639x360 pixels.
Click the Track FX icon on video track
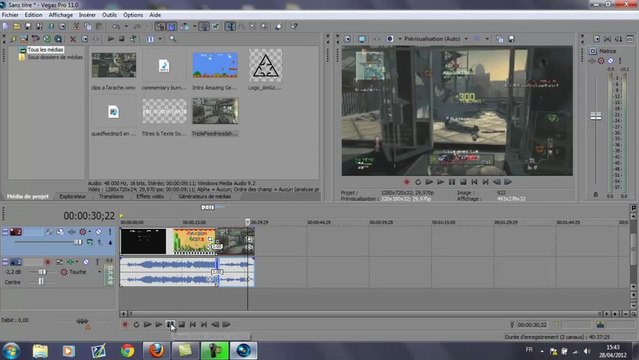click(71, 232)
